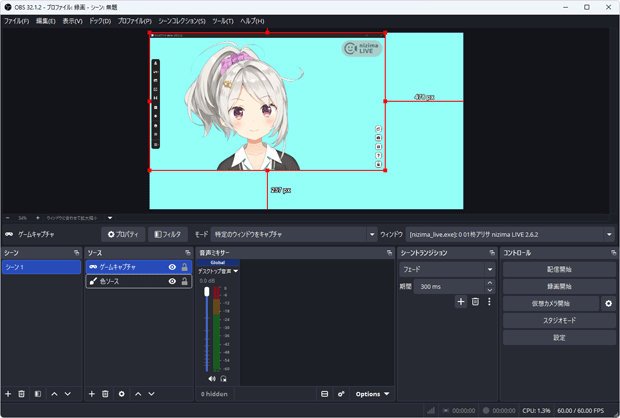Increase the 期間 duration stepper
620x418 pixels.
tap(490, 283)
